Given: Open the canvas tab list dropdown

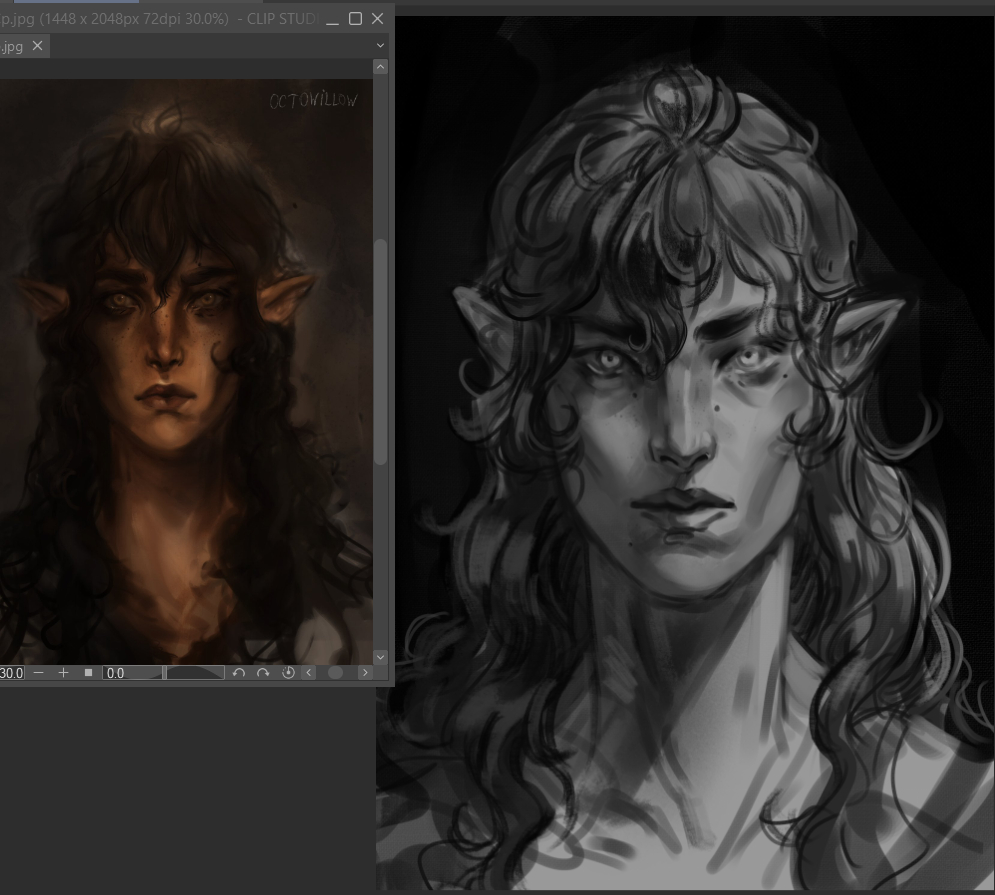Looking at the screenshot, I should (x=380, y=46).
